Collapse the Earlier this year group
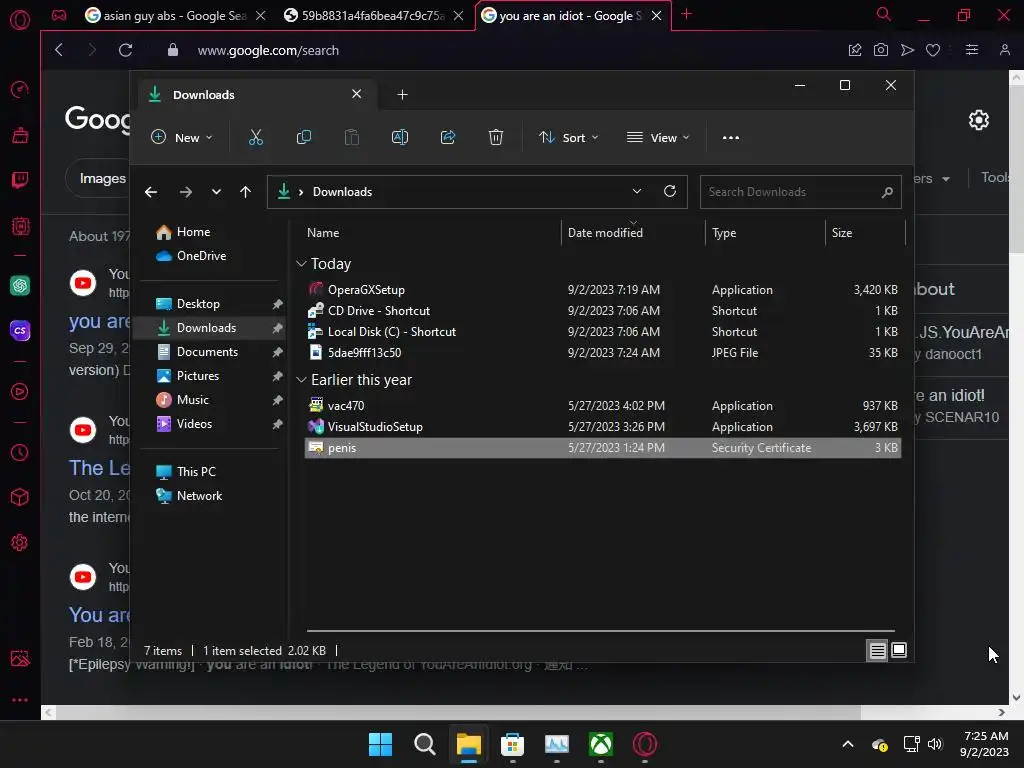The image size is (1024, 768). tap(301, 379)
